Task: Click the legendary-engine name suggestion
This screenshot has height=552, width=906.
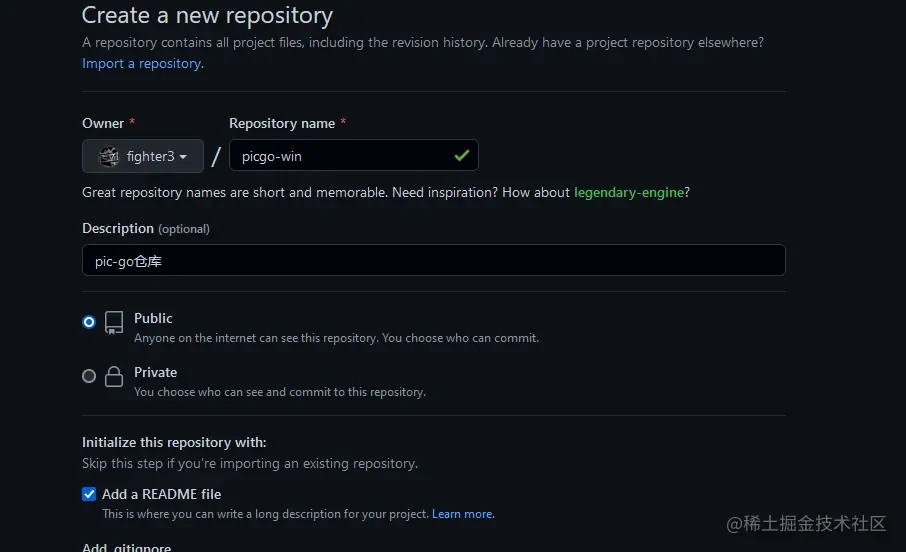Action: (x=629, y=192)
